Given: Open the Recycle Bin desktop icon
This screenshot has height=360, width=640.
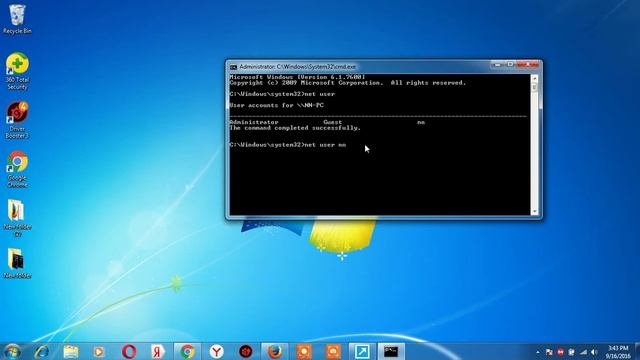Looking at the screenshot, I should pyautogui.click(x=17, y=19).
